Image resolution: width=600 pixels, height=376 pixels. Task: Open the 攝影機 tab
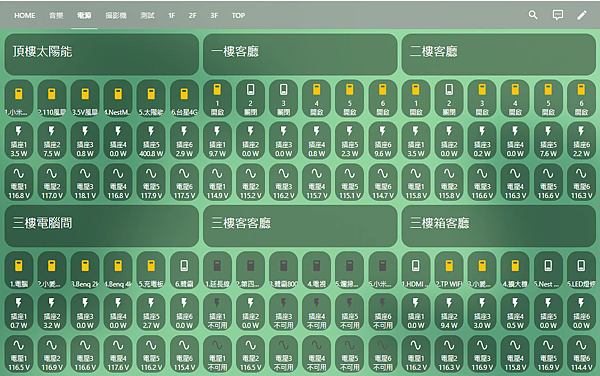116,16
